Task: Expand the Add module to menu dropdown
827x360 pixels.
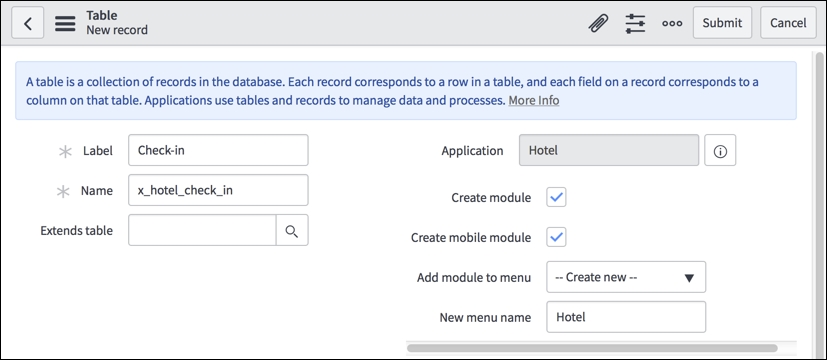Action: pyautogui.click(x=626, y=277)
